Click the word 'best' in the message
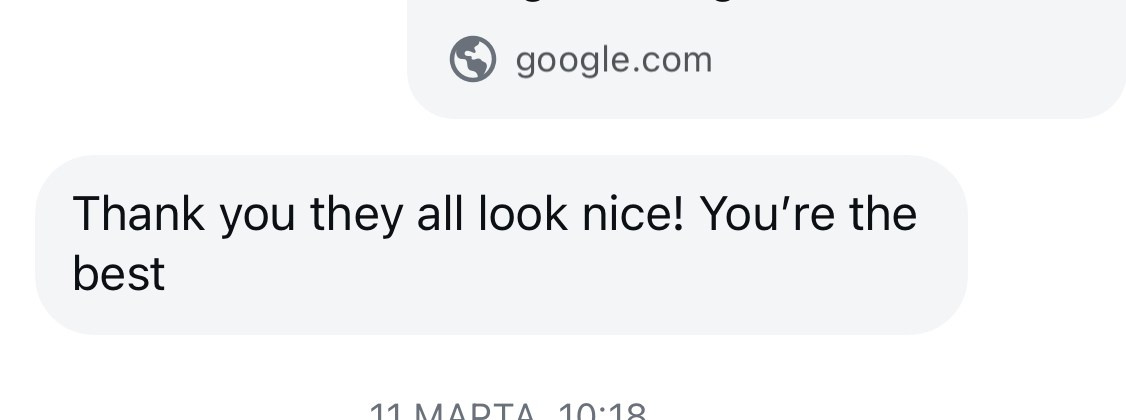Viewport: 1126px width, 420px height. click(118, 274)
